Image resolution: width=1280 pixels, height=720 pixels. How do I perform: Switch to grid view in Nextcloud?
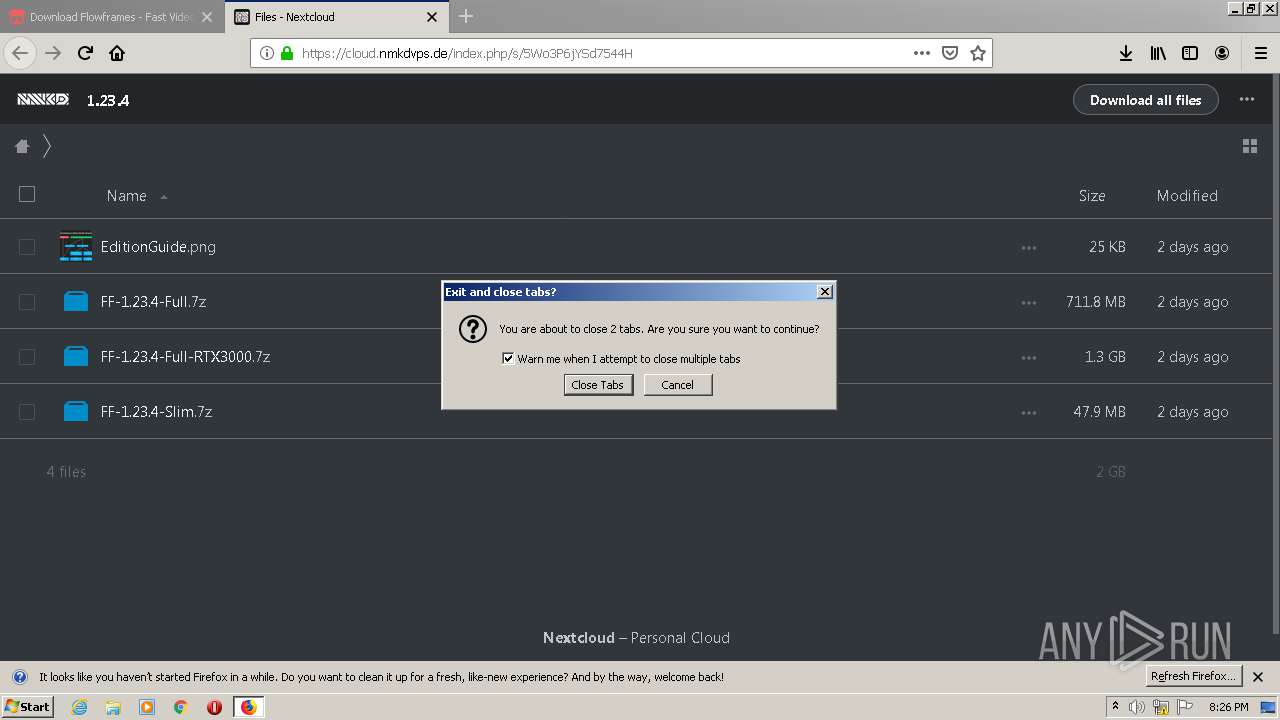[x=1250, y=146]
